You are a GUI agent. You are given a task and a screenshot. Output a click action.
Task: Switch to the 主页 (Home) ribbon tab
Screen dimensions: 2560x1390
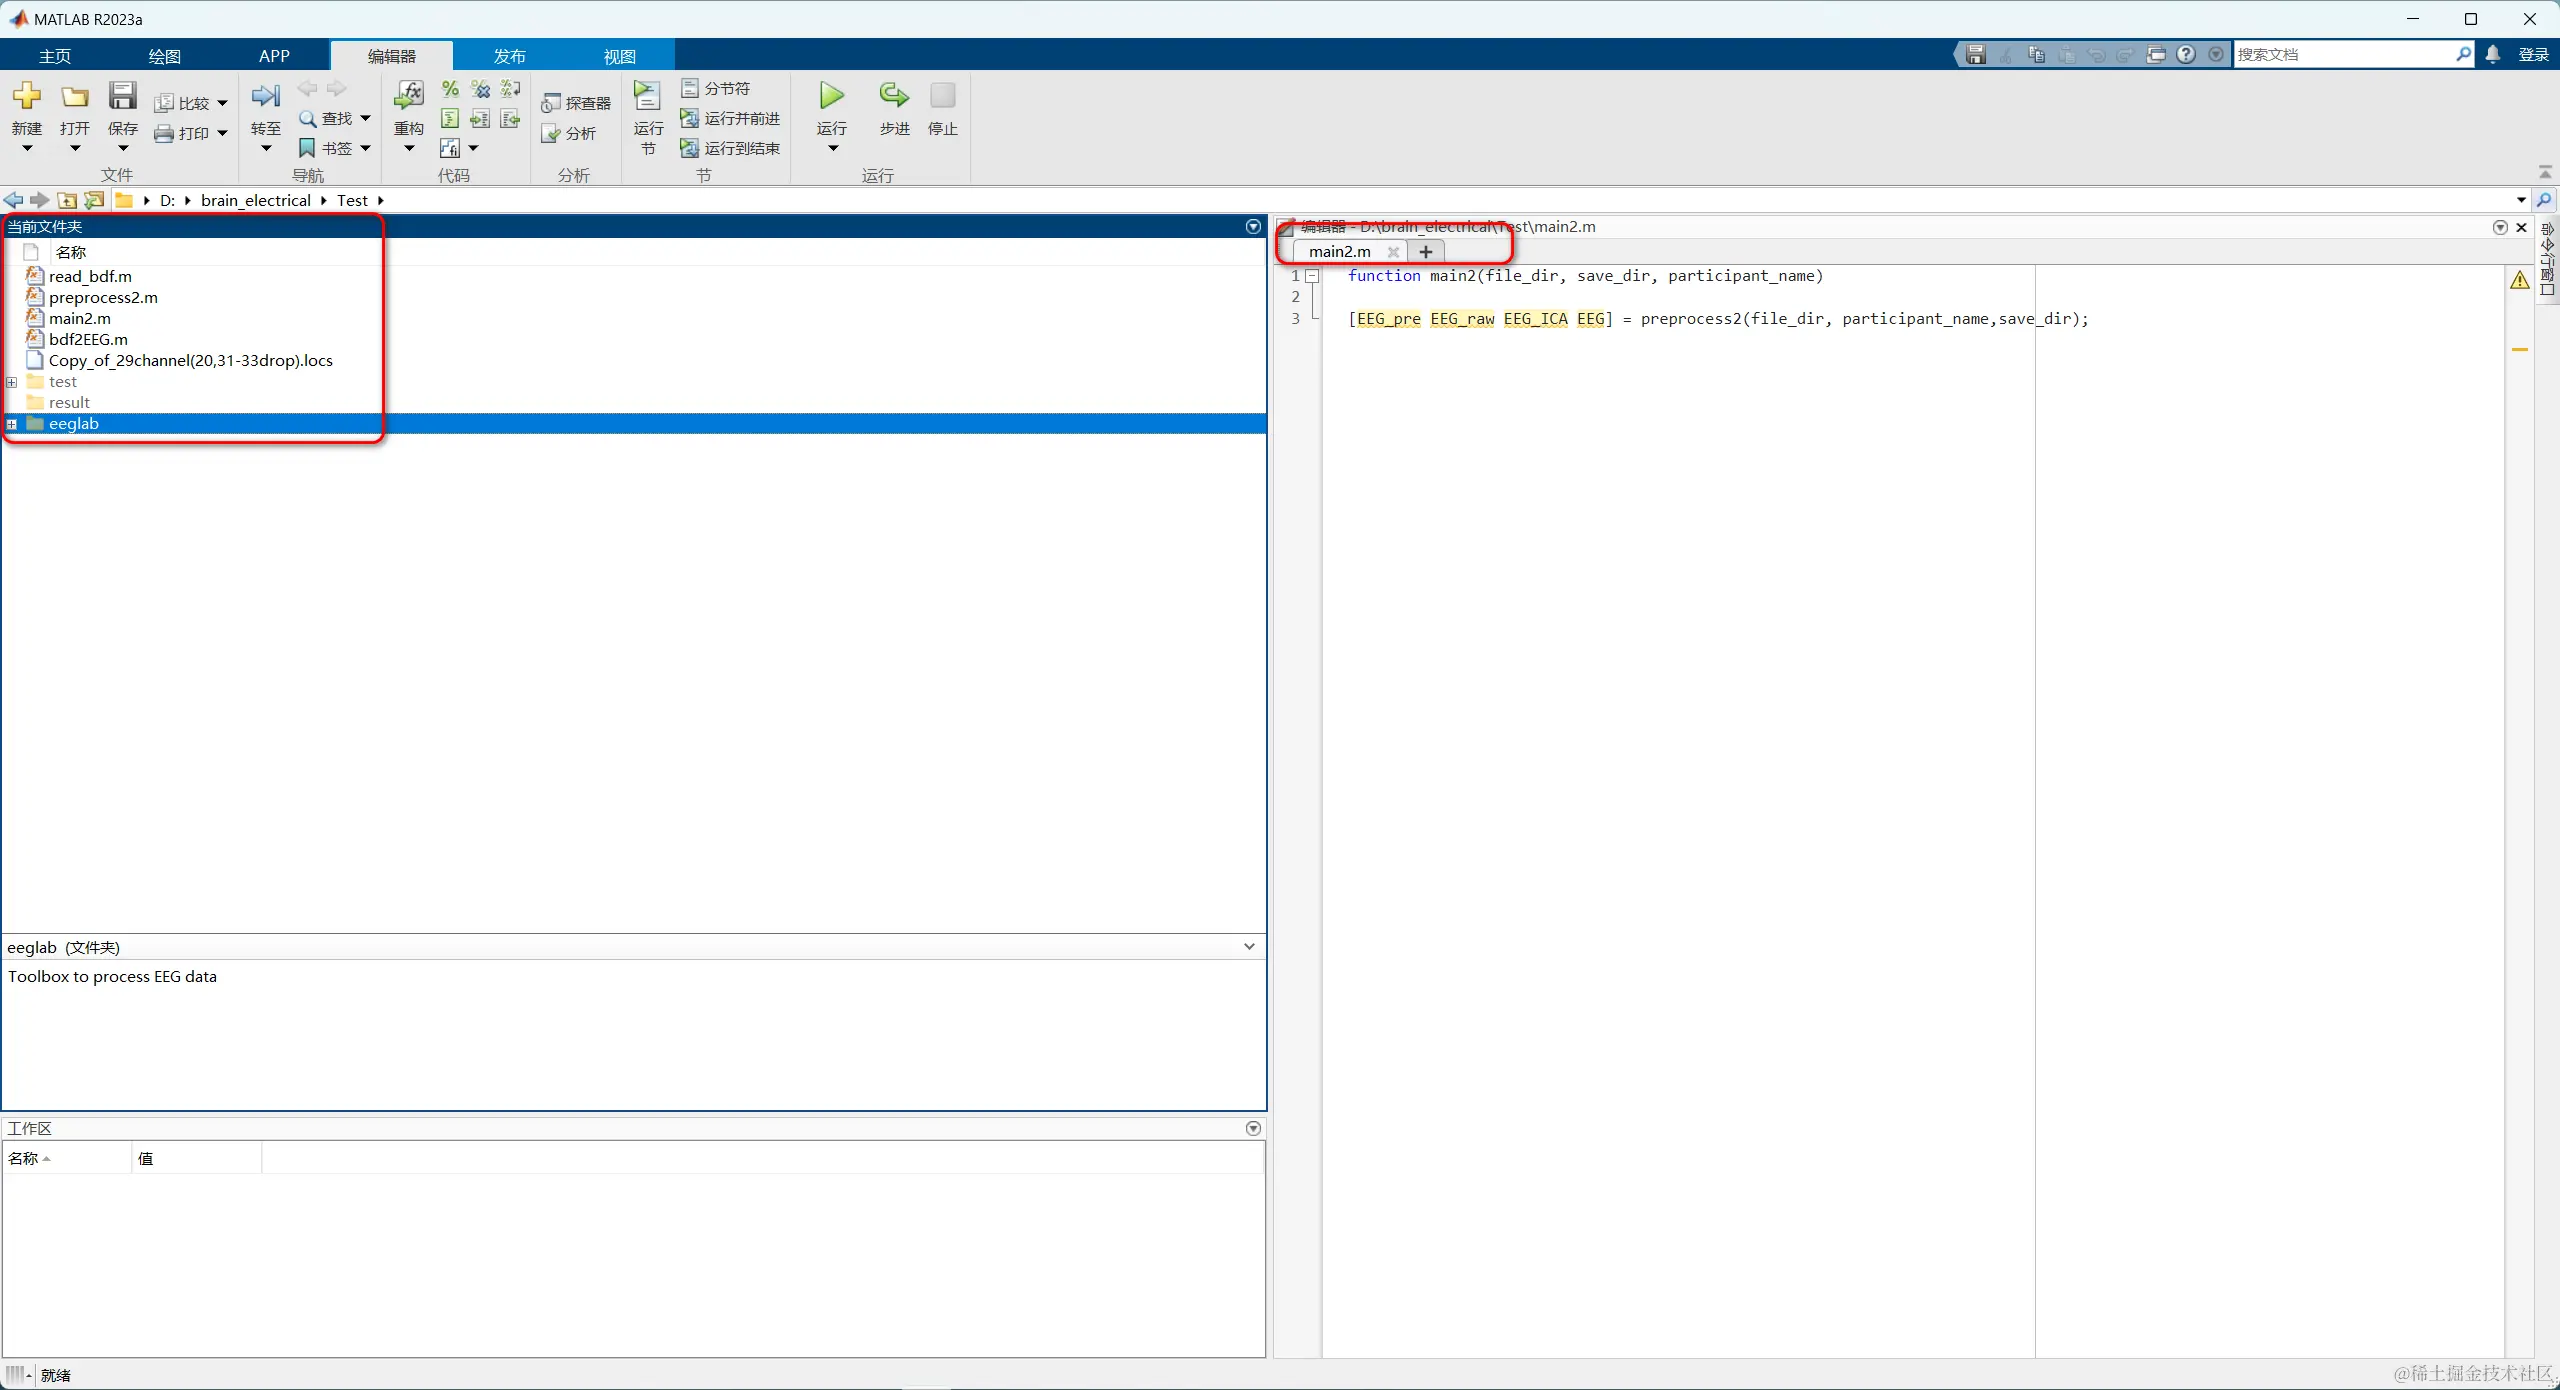pos(55,56)
